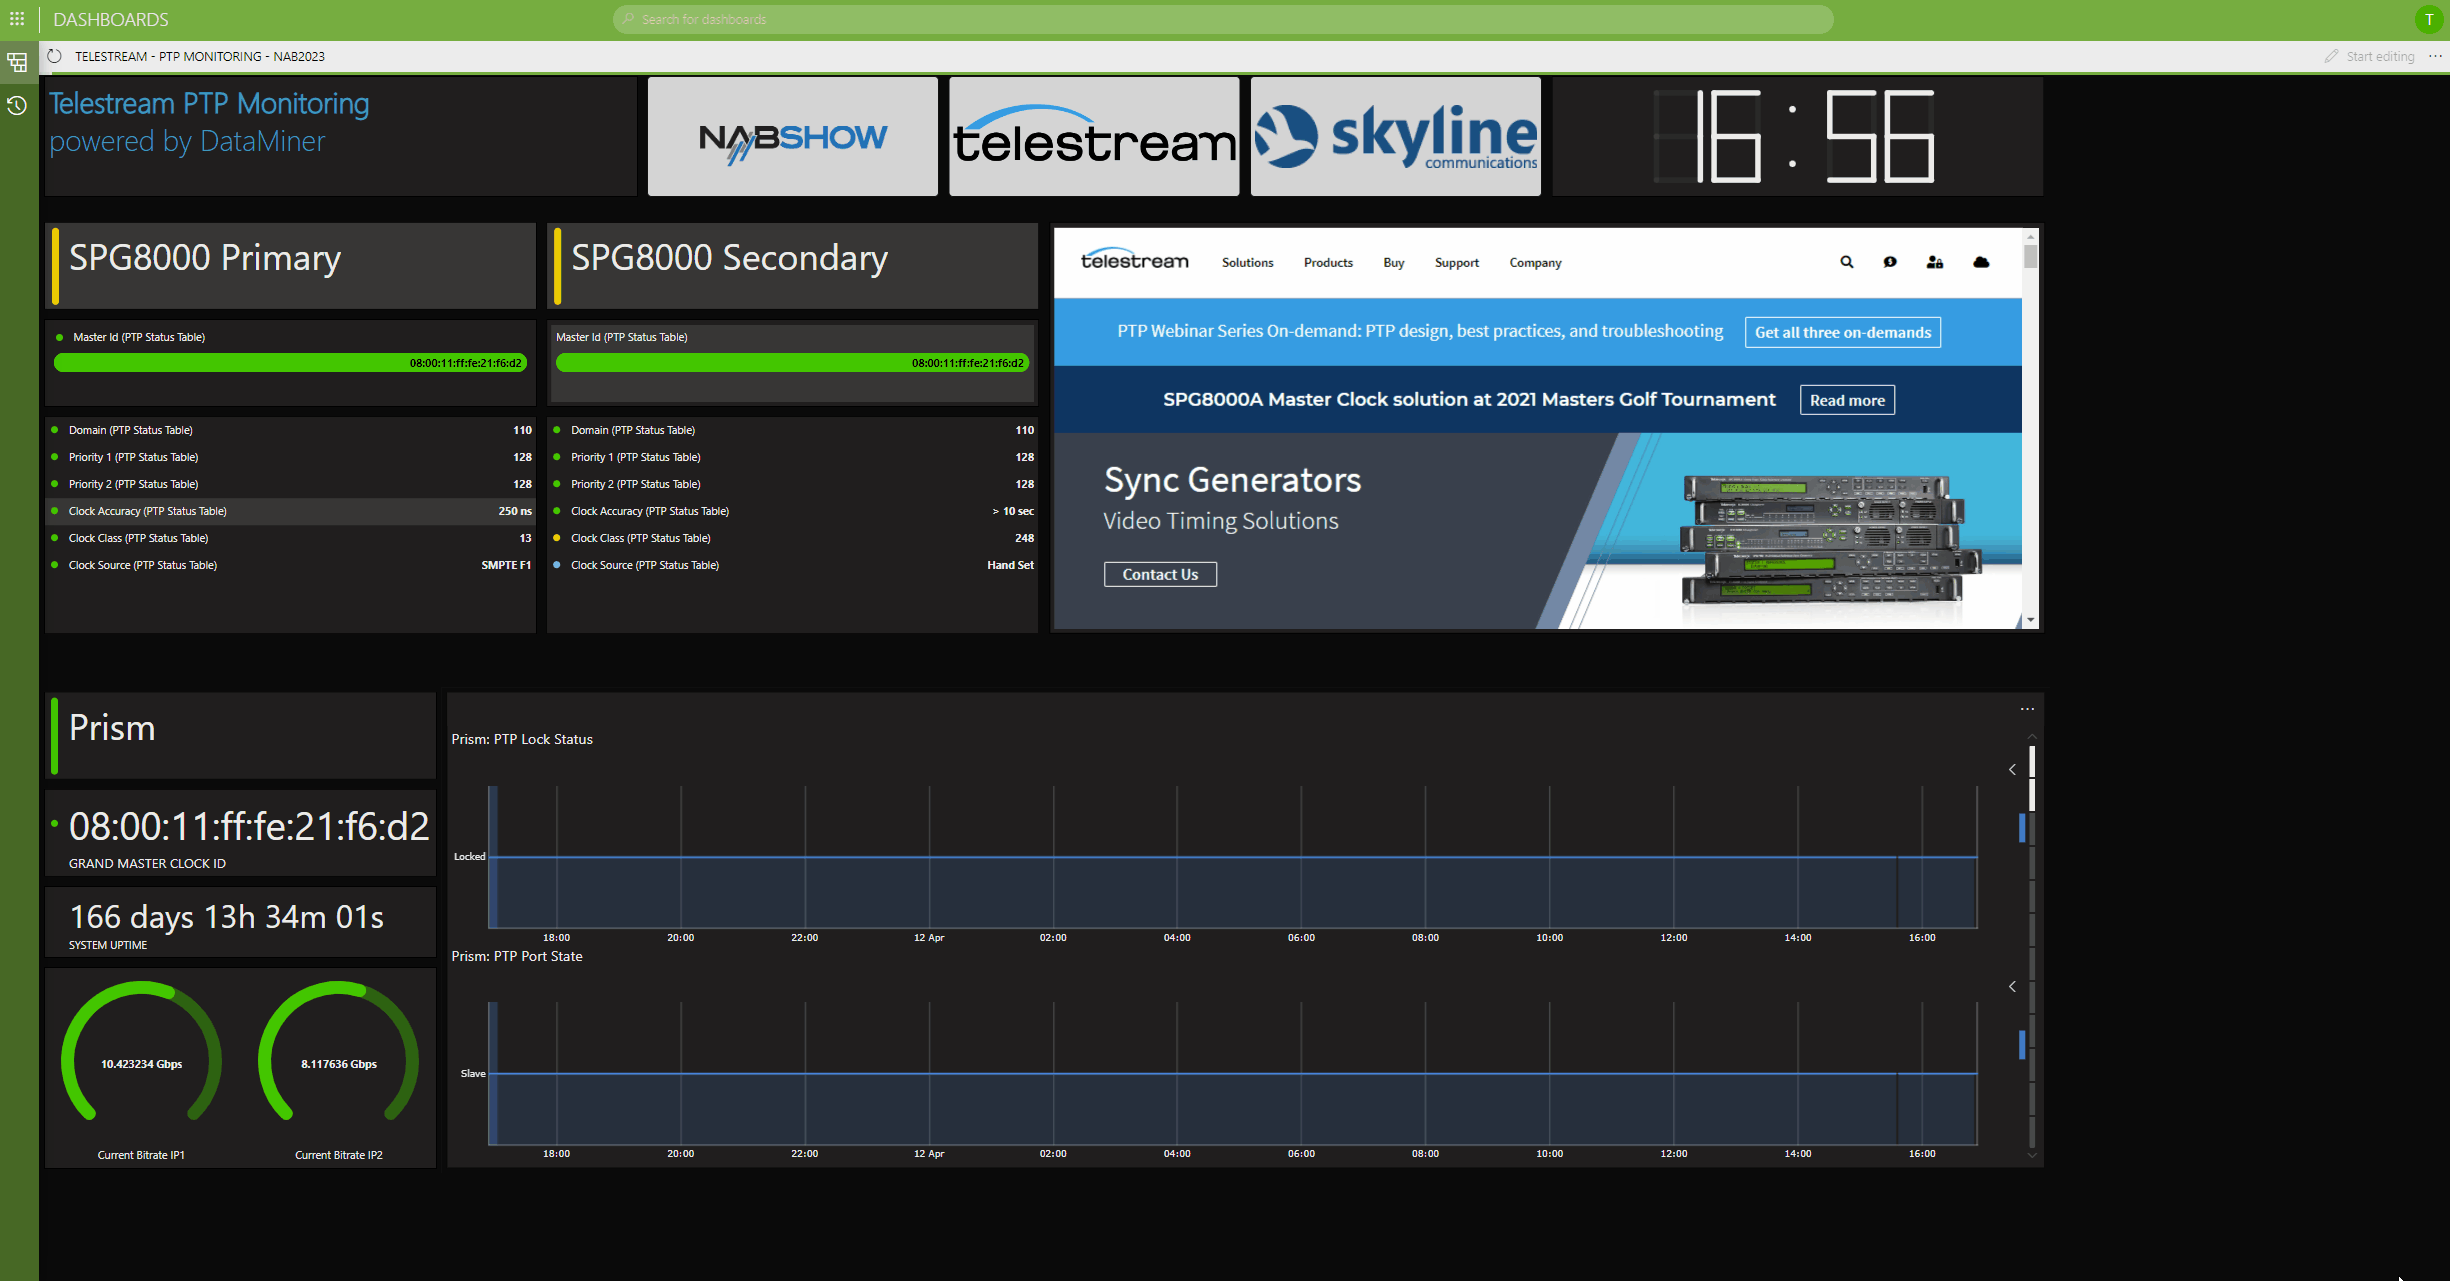2450x1281 pixels.
Task: Open the dashboard options ellipsis menu
Action: [2435, 56]
